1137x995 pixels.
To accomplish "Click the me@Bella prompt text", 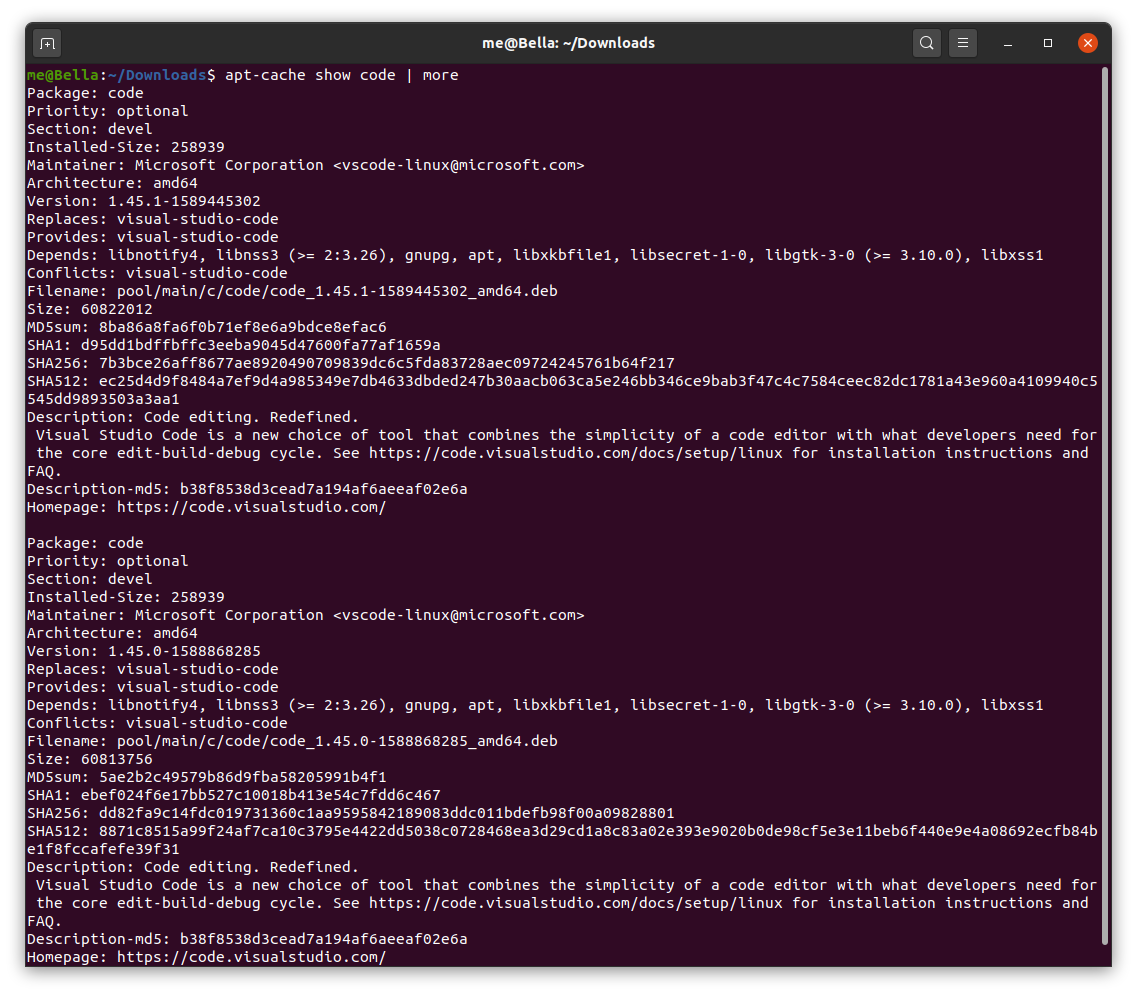I will click(x=62, y=75).
